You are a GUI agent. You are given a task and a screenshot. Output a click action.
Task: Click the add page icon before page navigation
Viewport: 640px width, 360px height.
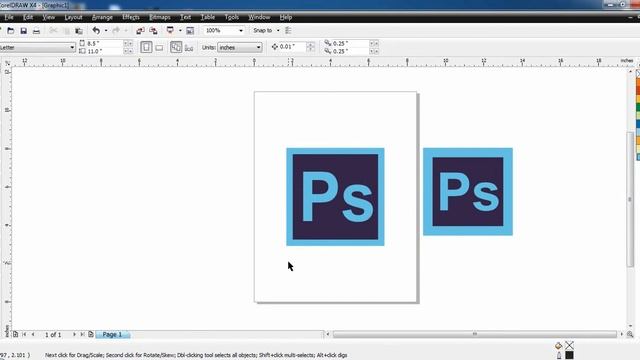[x=16, y=334]
